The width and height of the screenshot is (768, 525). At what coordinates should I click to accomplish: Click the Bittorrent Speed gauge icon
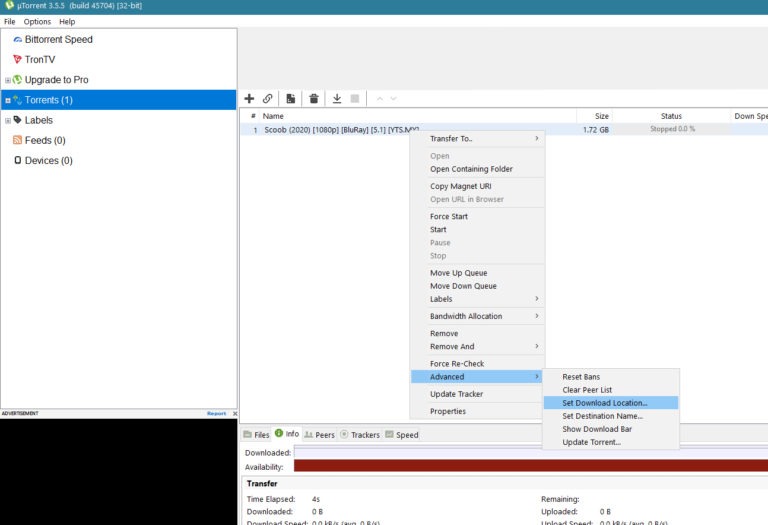pos(18,39)
